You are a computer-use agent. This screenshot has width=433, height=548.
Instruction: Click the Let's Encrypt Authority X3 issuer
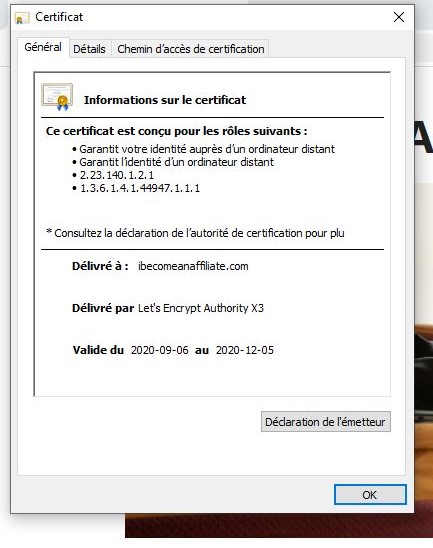pyautogui.click(x=201, y=308)
